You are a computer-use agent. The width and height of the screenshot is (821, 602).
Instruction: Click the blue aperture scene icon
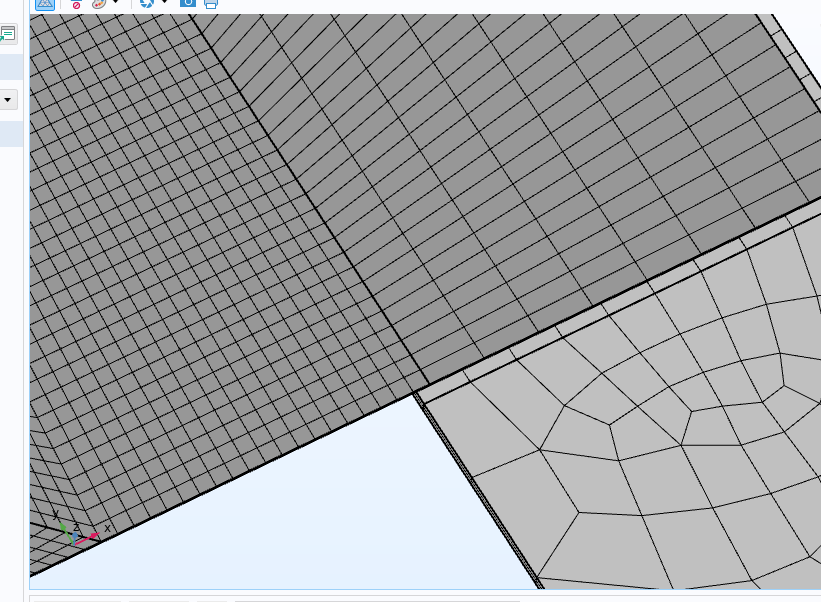(x=147, y=4)
